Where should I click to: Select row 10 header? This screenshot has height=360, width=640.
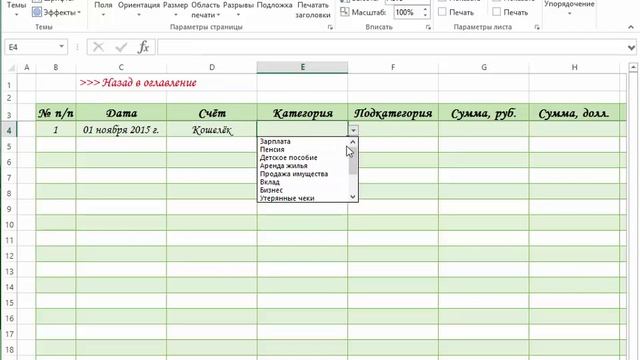coord(9,224)
